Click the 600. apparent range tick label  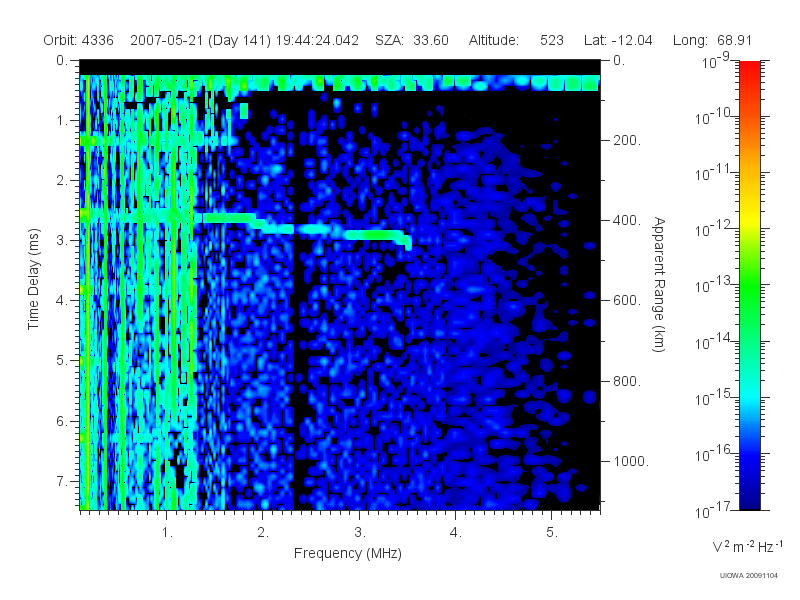[x=627, y=301]
